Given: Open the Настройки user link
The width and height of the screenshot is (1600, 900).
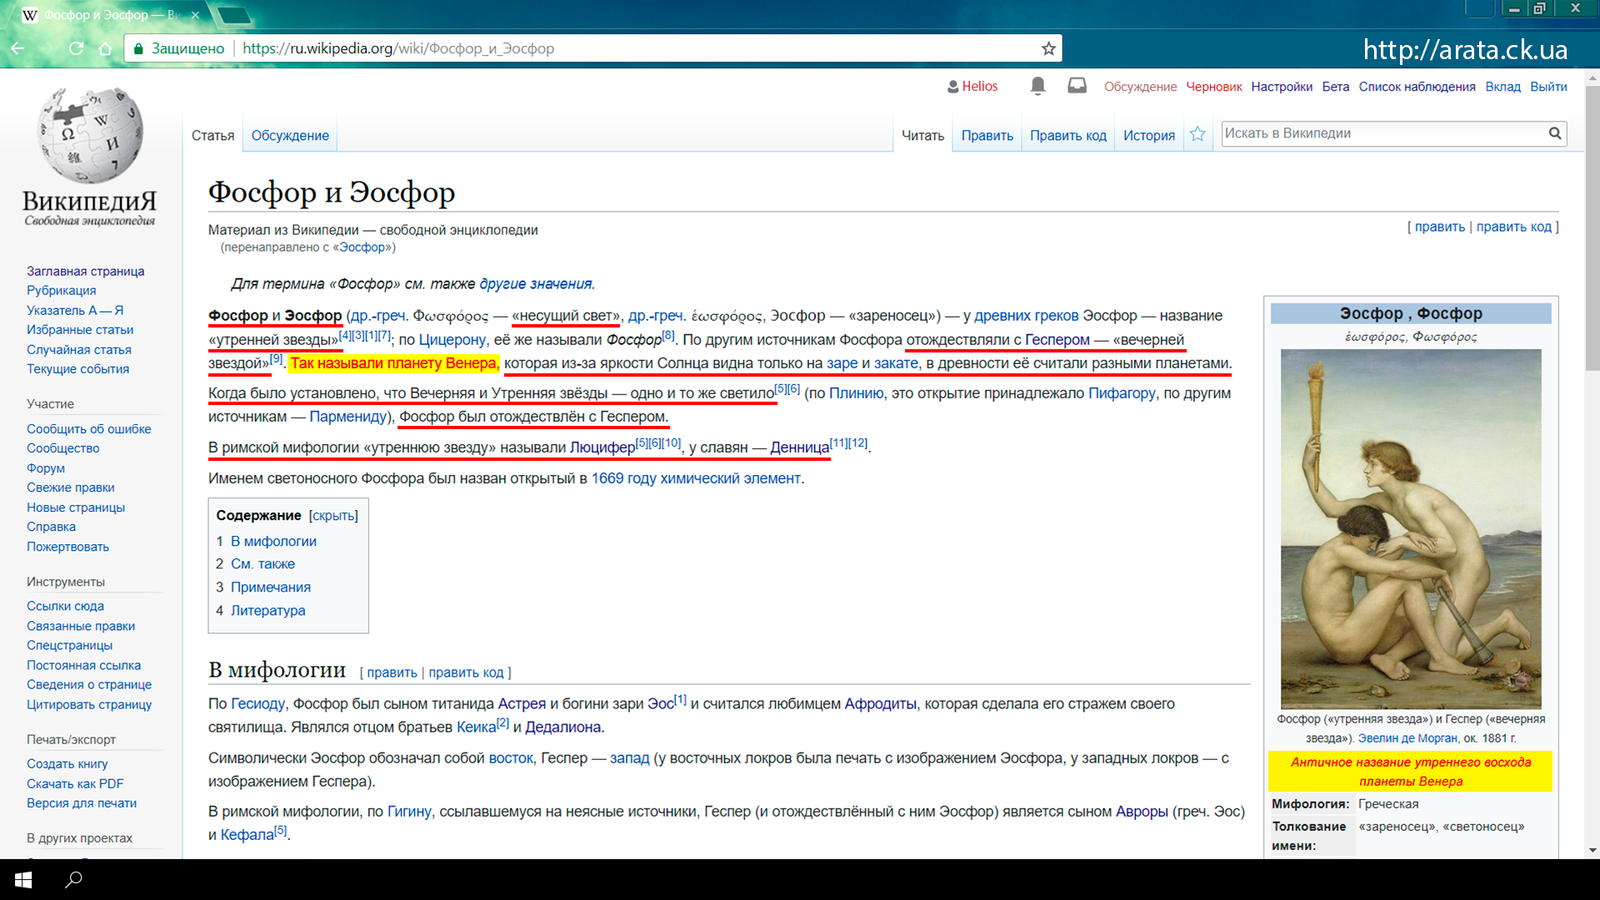Looking at the screenshot, I should pyautogui.click(x=1281, y=86).
